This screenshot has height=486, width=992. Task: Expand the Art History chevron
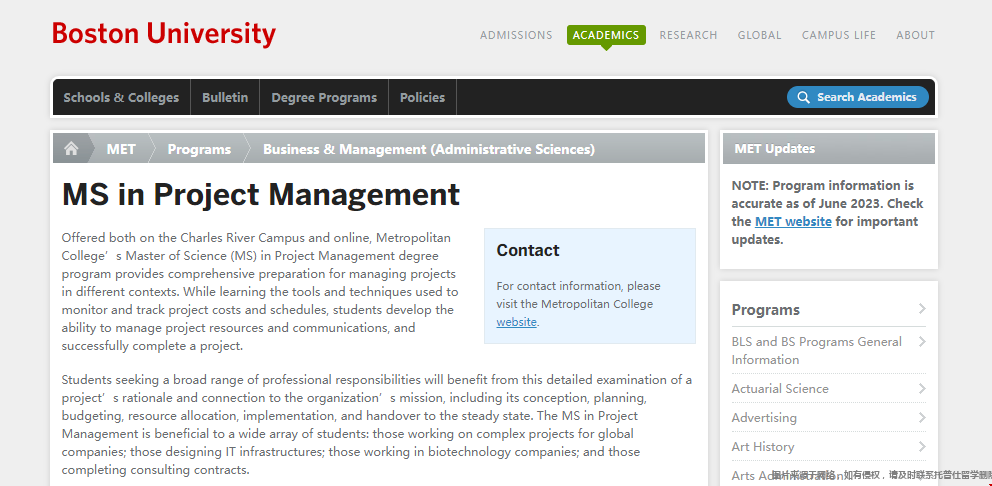click(x=922, y=447)
